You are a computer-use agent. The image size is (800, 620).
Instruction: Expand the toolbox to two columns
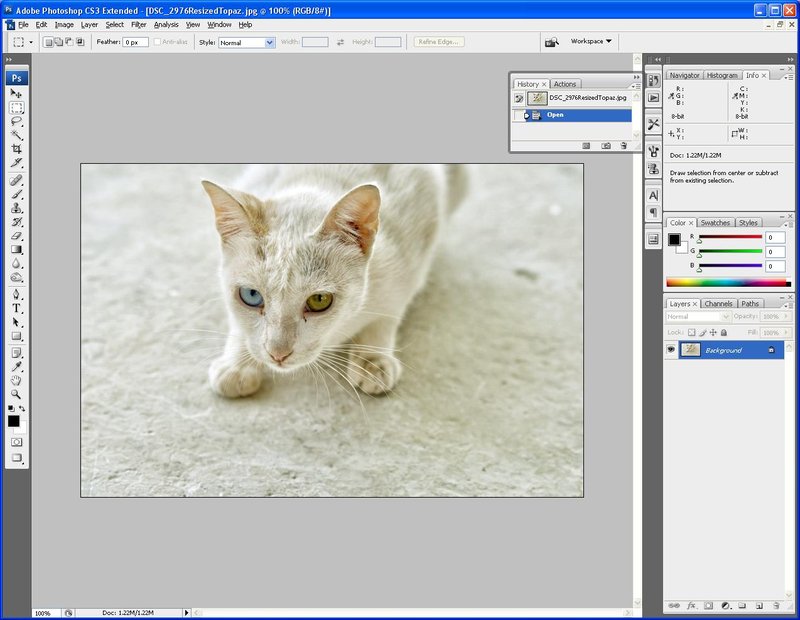[x=9, y=60]
